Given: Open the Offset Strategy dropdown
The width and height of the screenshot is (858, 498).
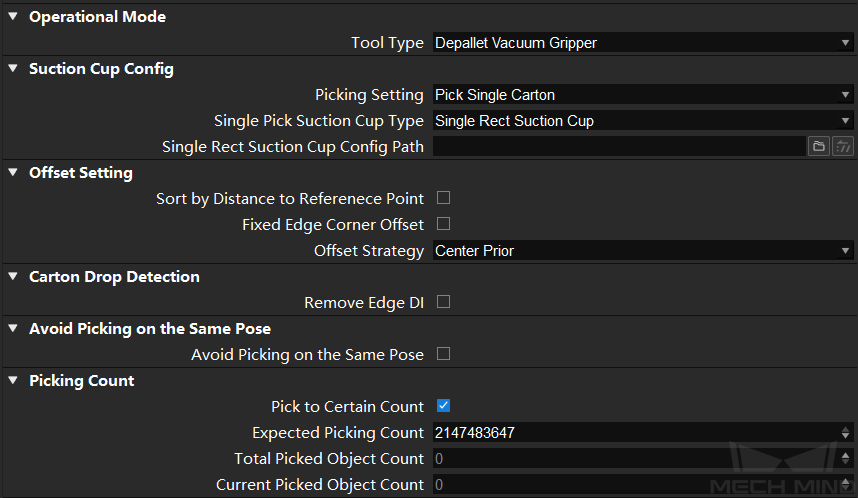Looking at the screenshot, I should pos(643,251).
